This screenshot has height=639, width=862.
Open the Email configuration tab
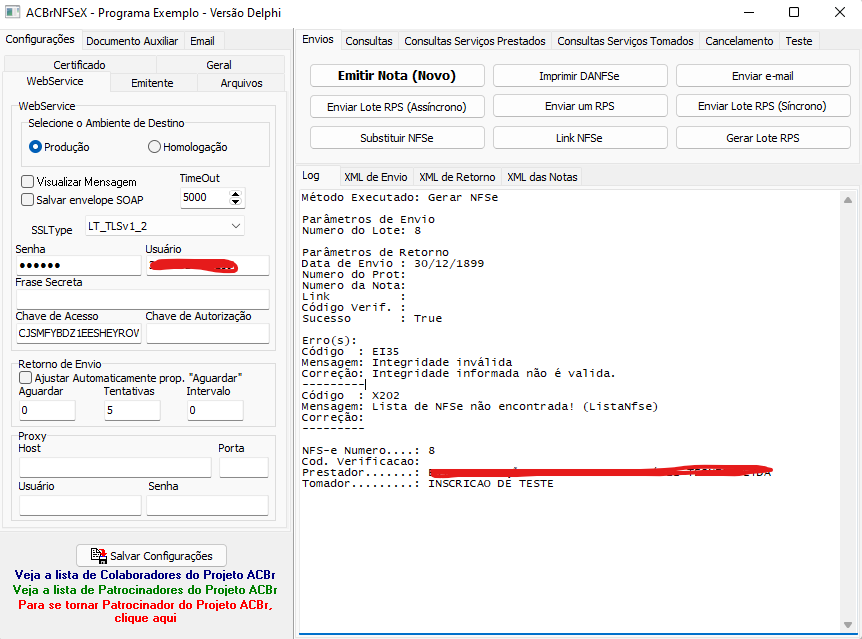pyautogui.click(x=202, y=41)
